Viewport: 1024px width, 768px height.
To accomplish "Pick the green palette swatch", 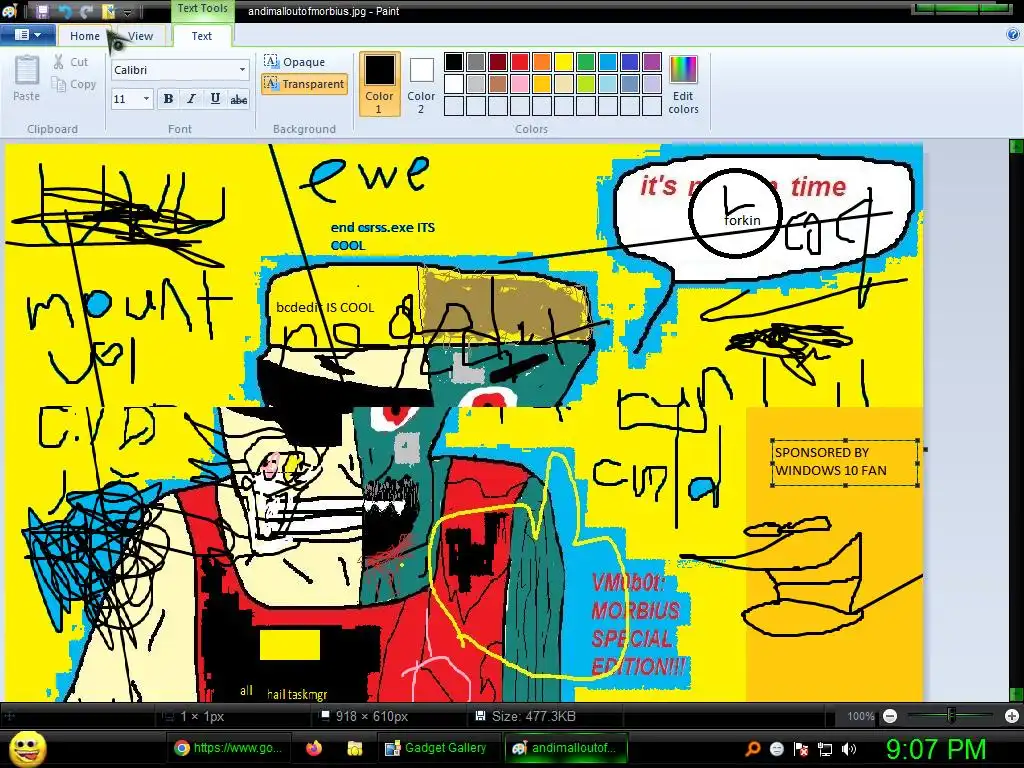I will (586, 62).
